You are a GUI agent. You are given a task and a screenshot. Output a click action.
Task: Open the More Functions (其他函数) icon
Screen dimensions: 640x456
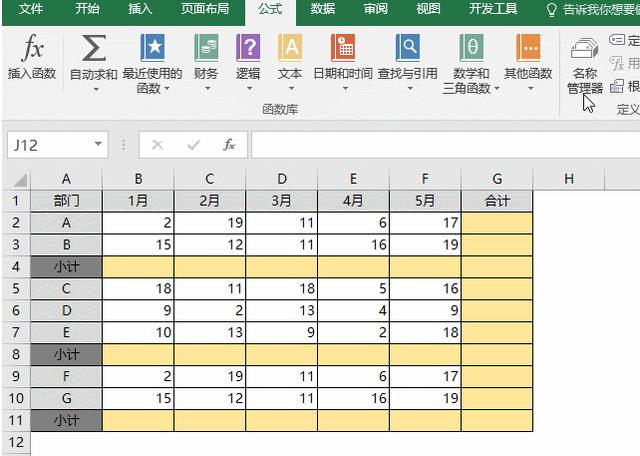[528, 48]
